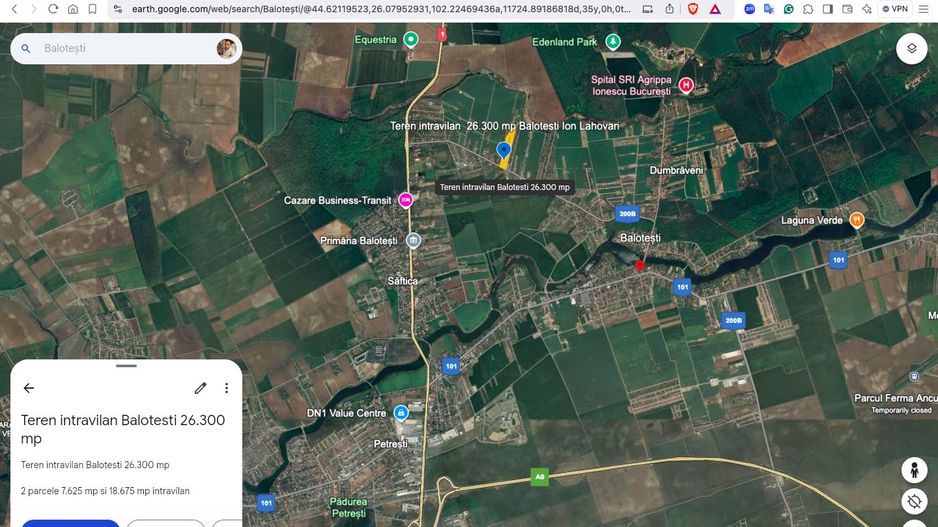938x527 pixels.
Task: Open the map layers button
Action: coord(912,48)
